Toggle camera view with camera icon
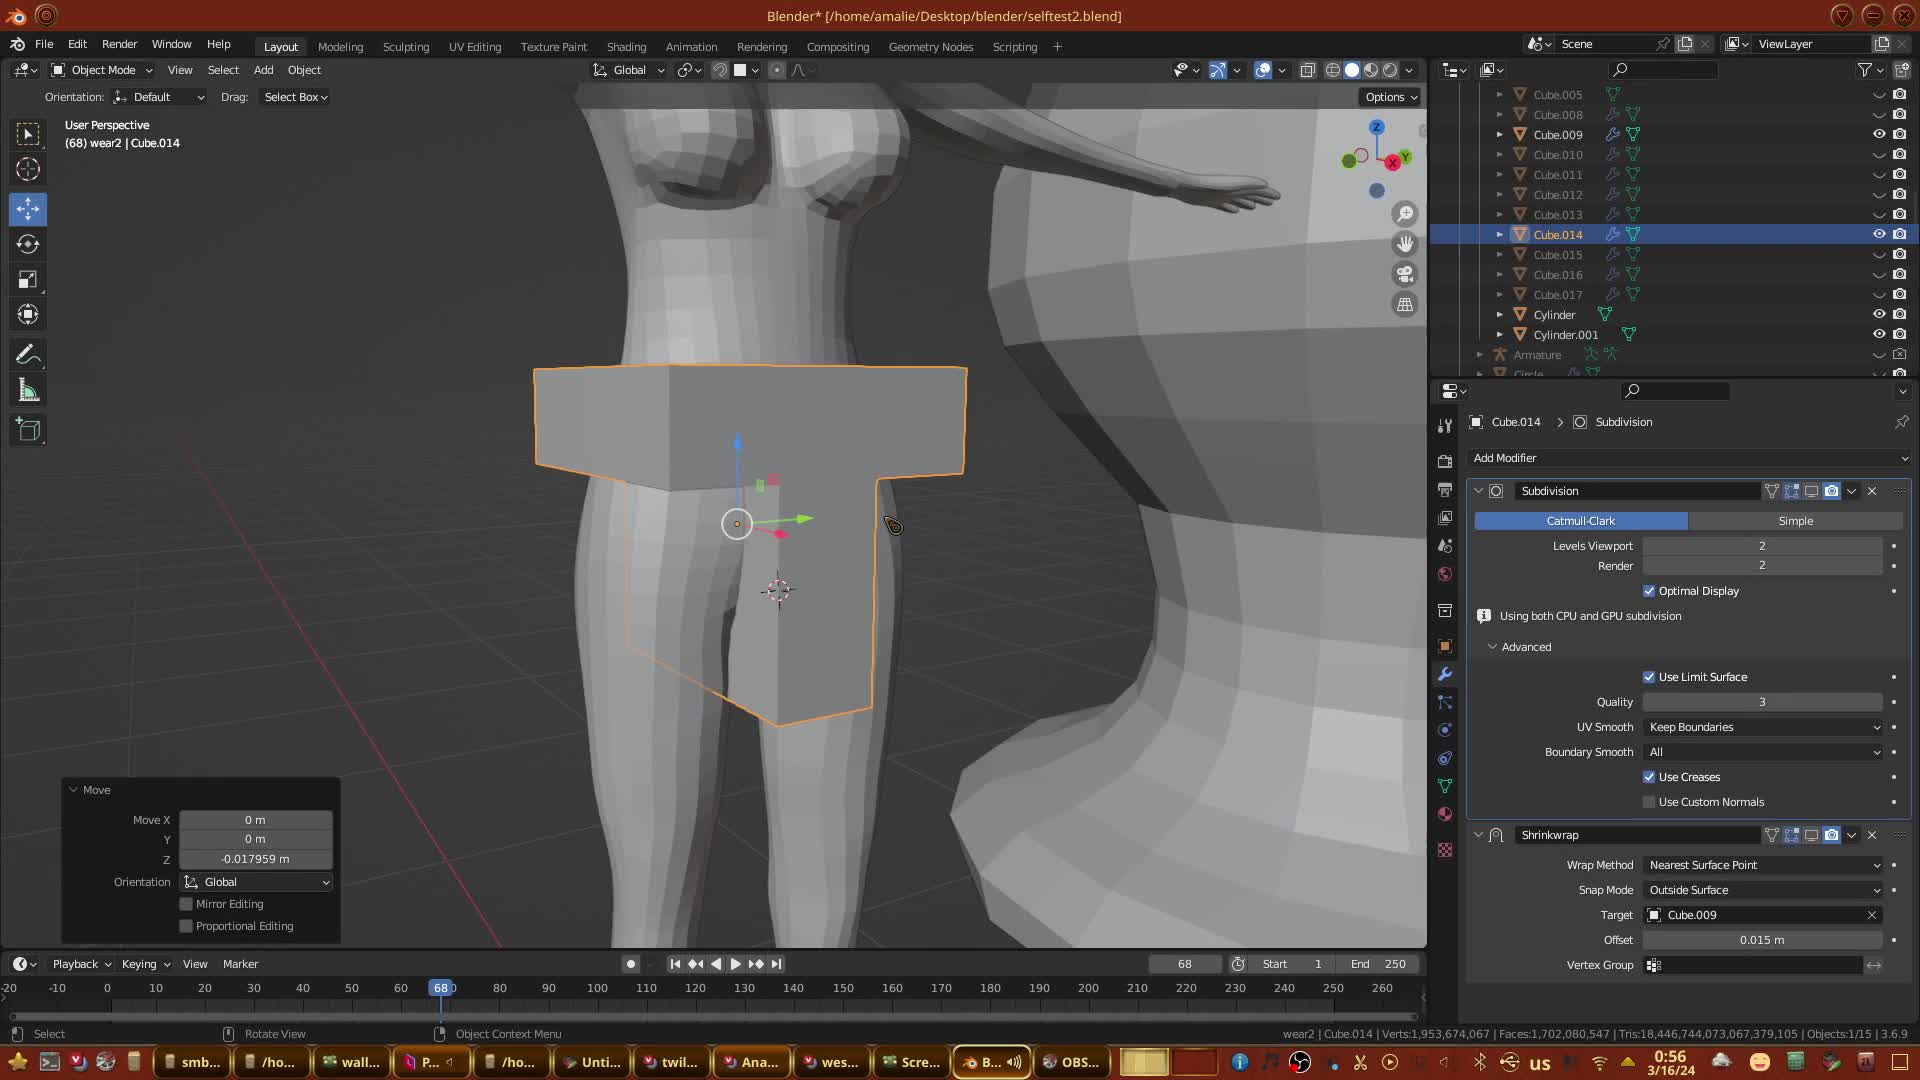Viewport: 1920px width, 1080px height. [1405, 274]
